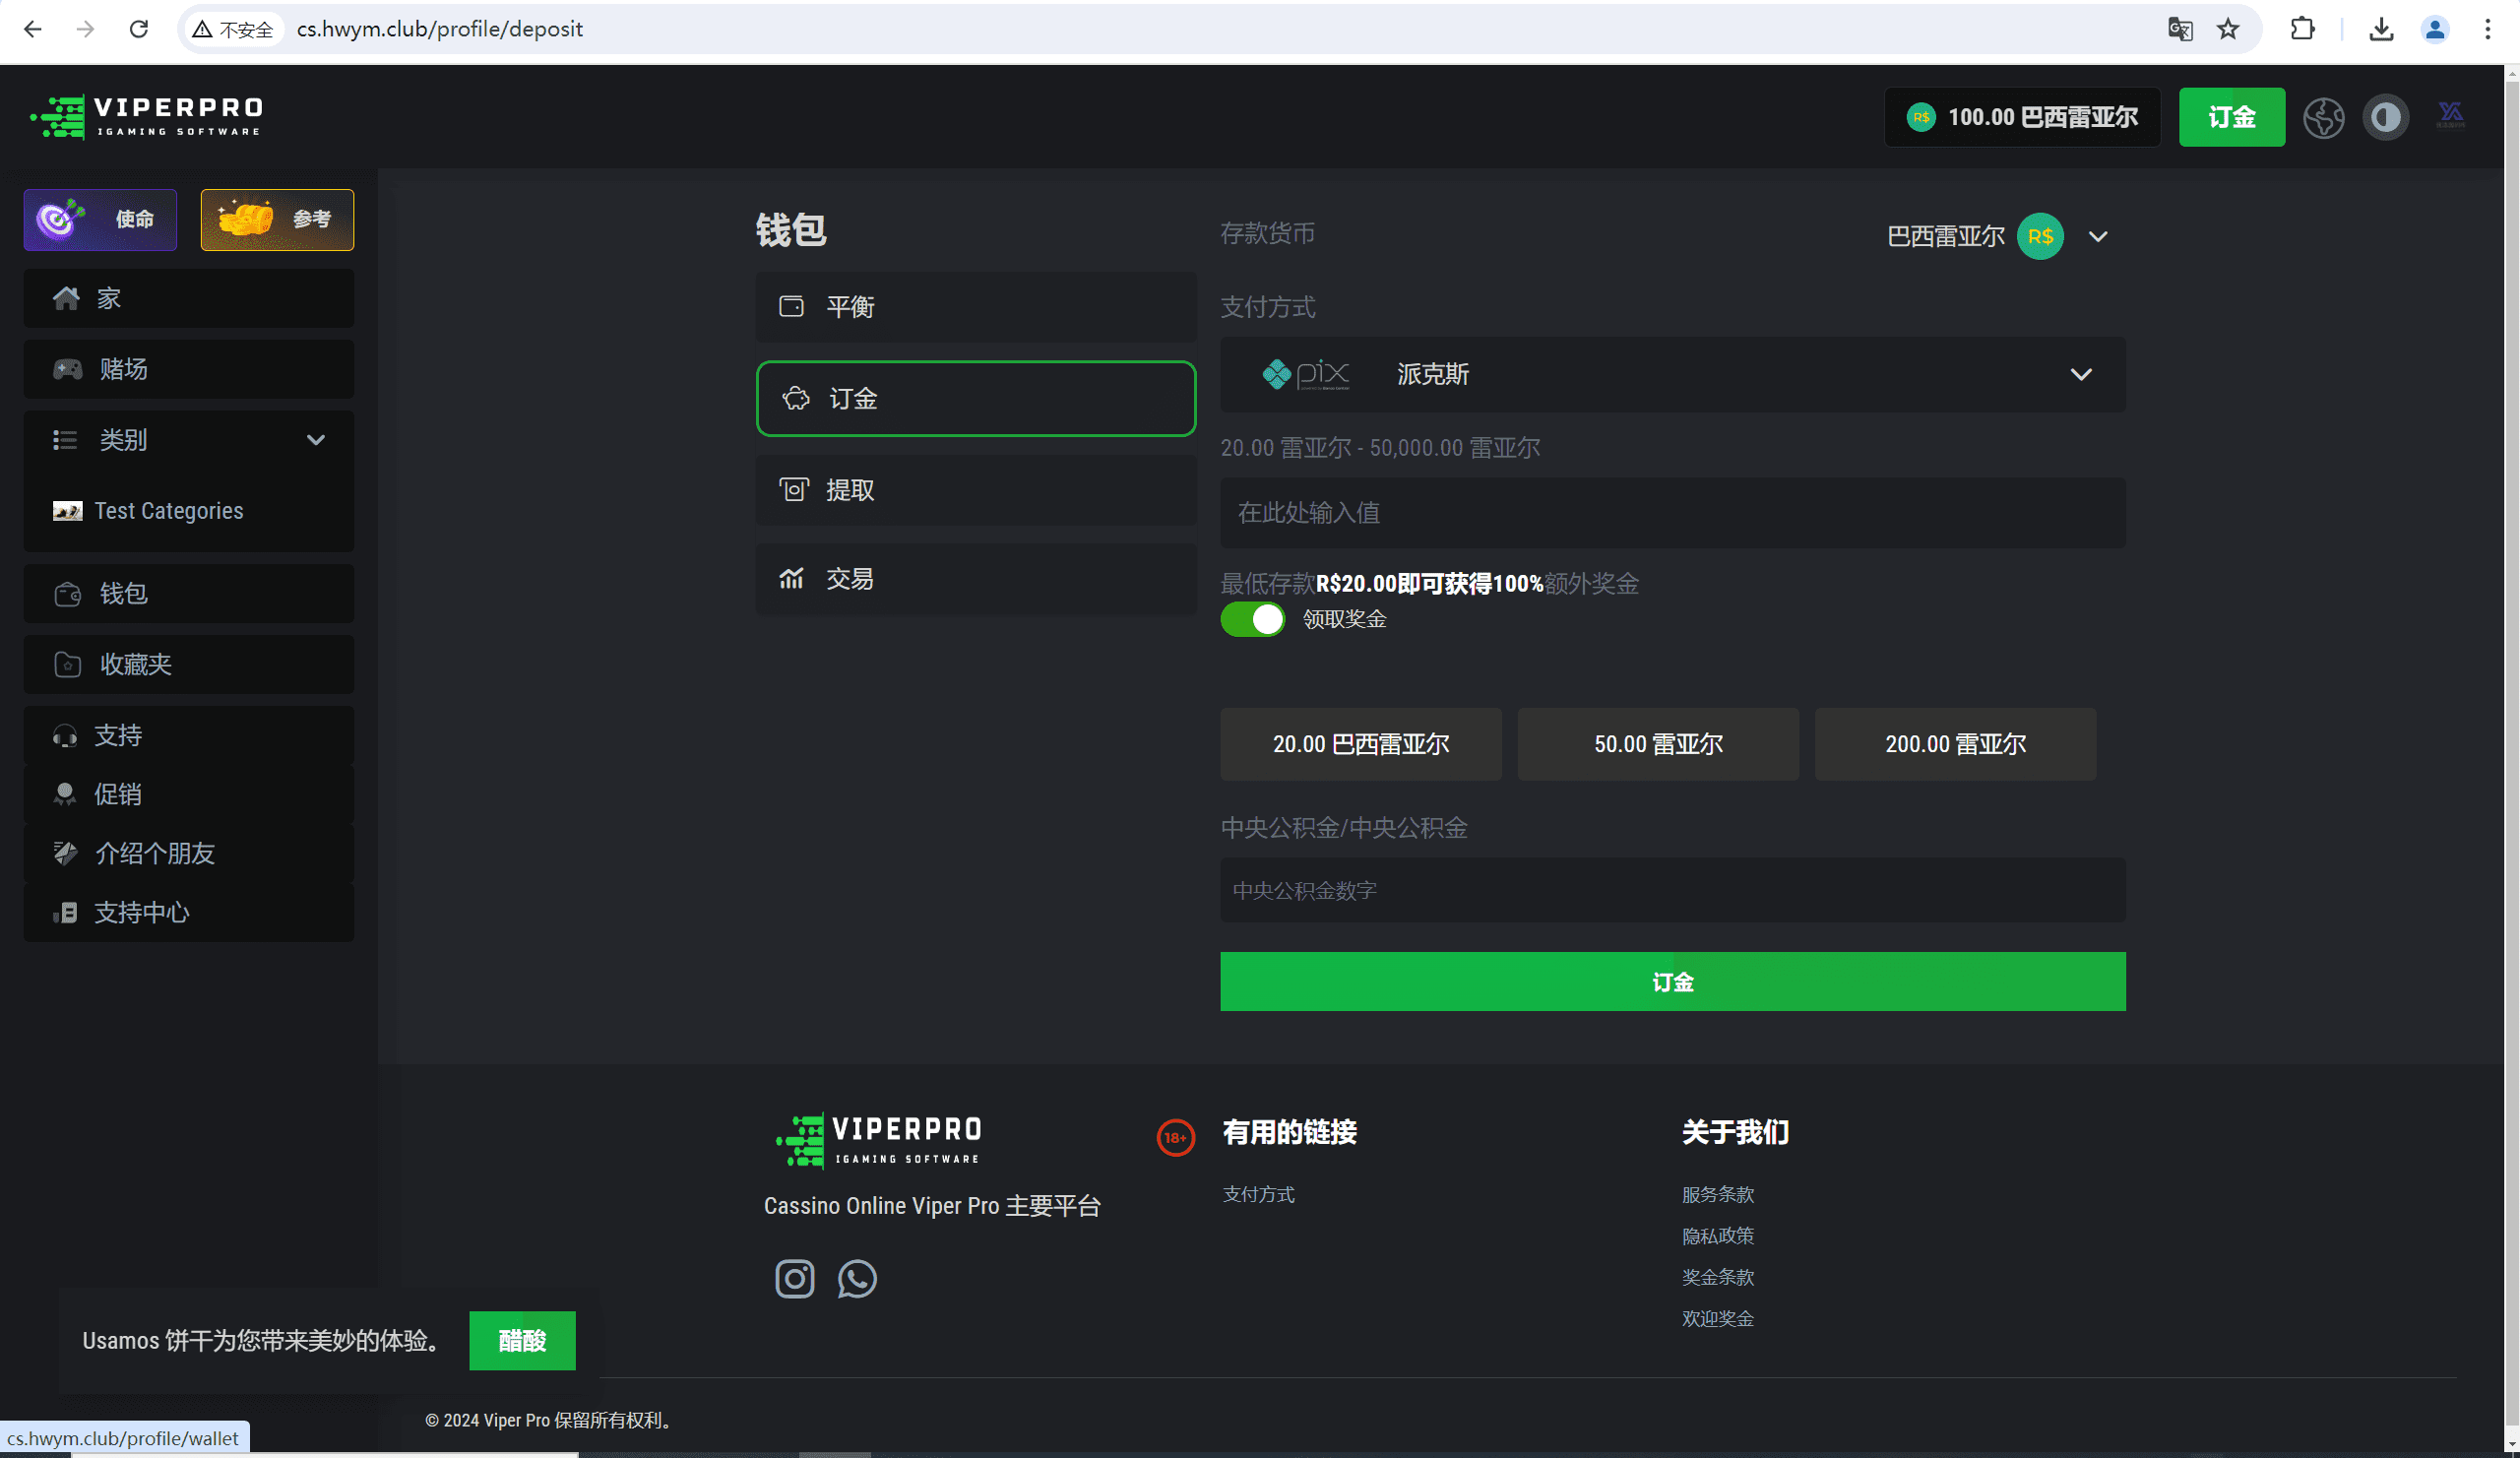
Task: Open the browser extensions puzzle icon
Action: 2303,29
